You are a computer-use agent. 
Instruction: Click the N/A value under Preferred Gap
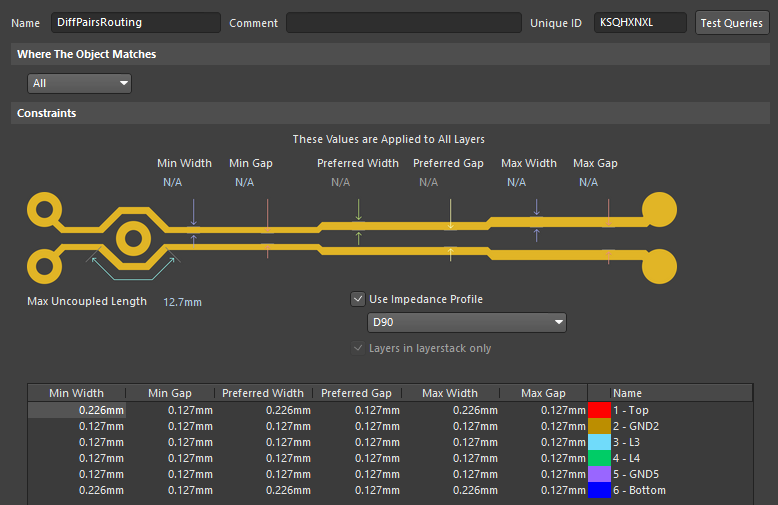pos(428,182)
